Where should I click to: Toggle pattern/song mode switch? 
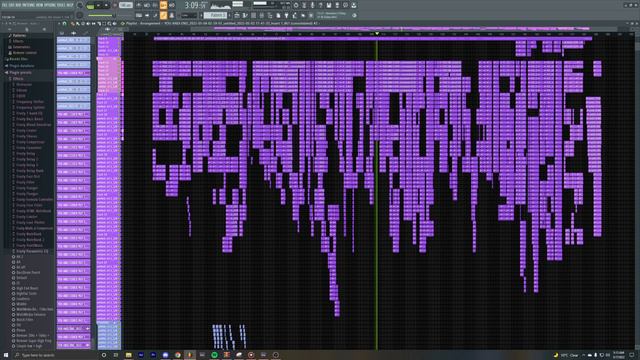(x=90, y=6)
